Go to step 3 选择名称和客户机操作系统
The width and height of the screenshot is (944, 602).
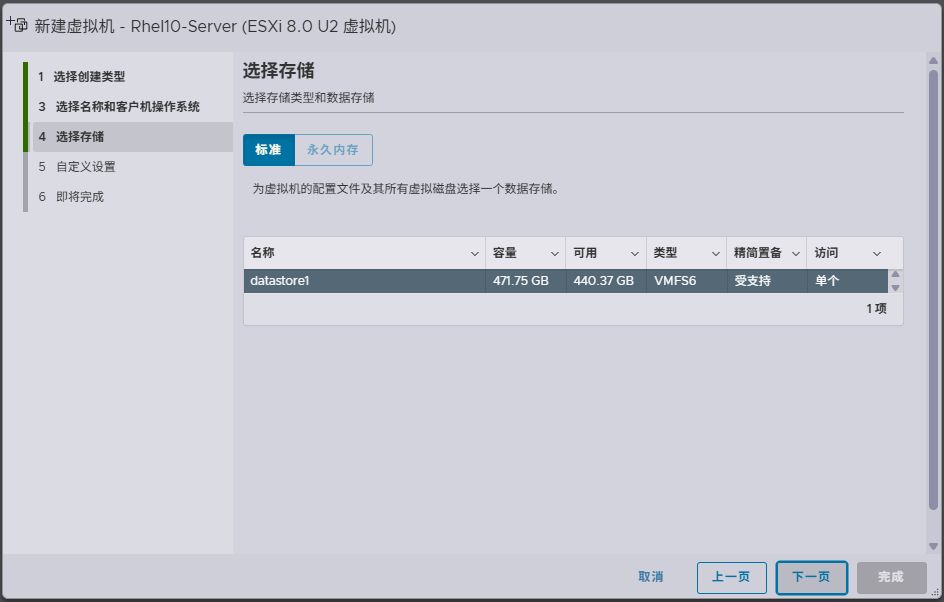pos(127,107)
